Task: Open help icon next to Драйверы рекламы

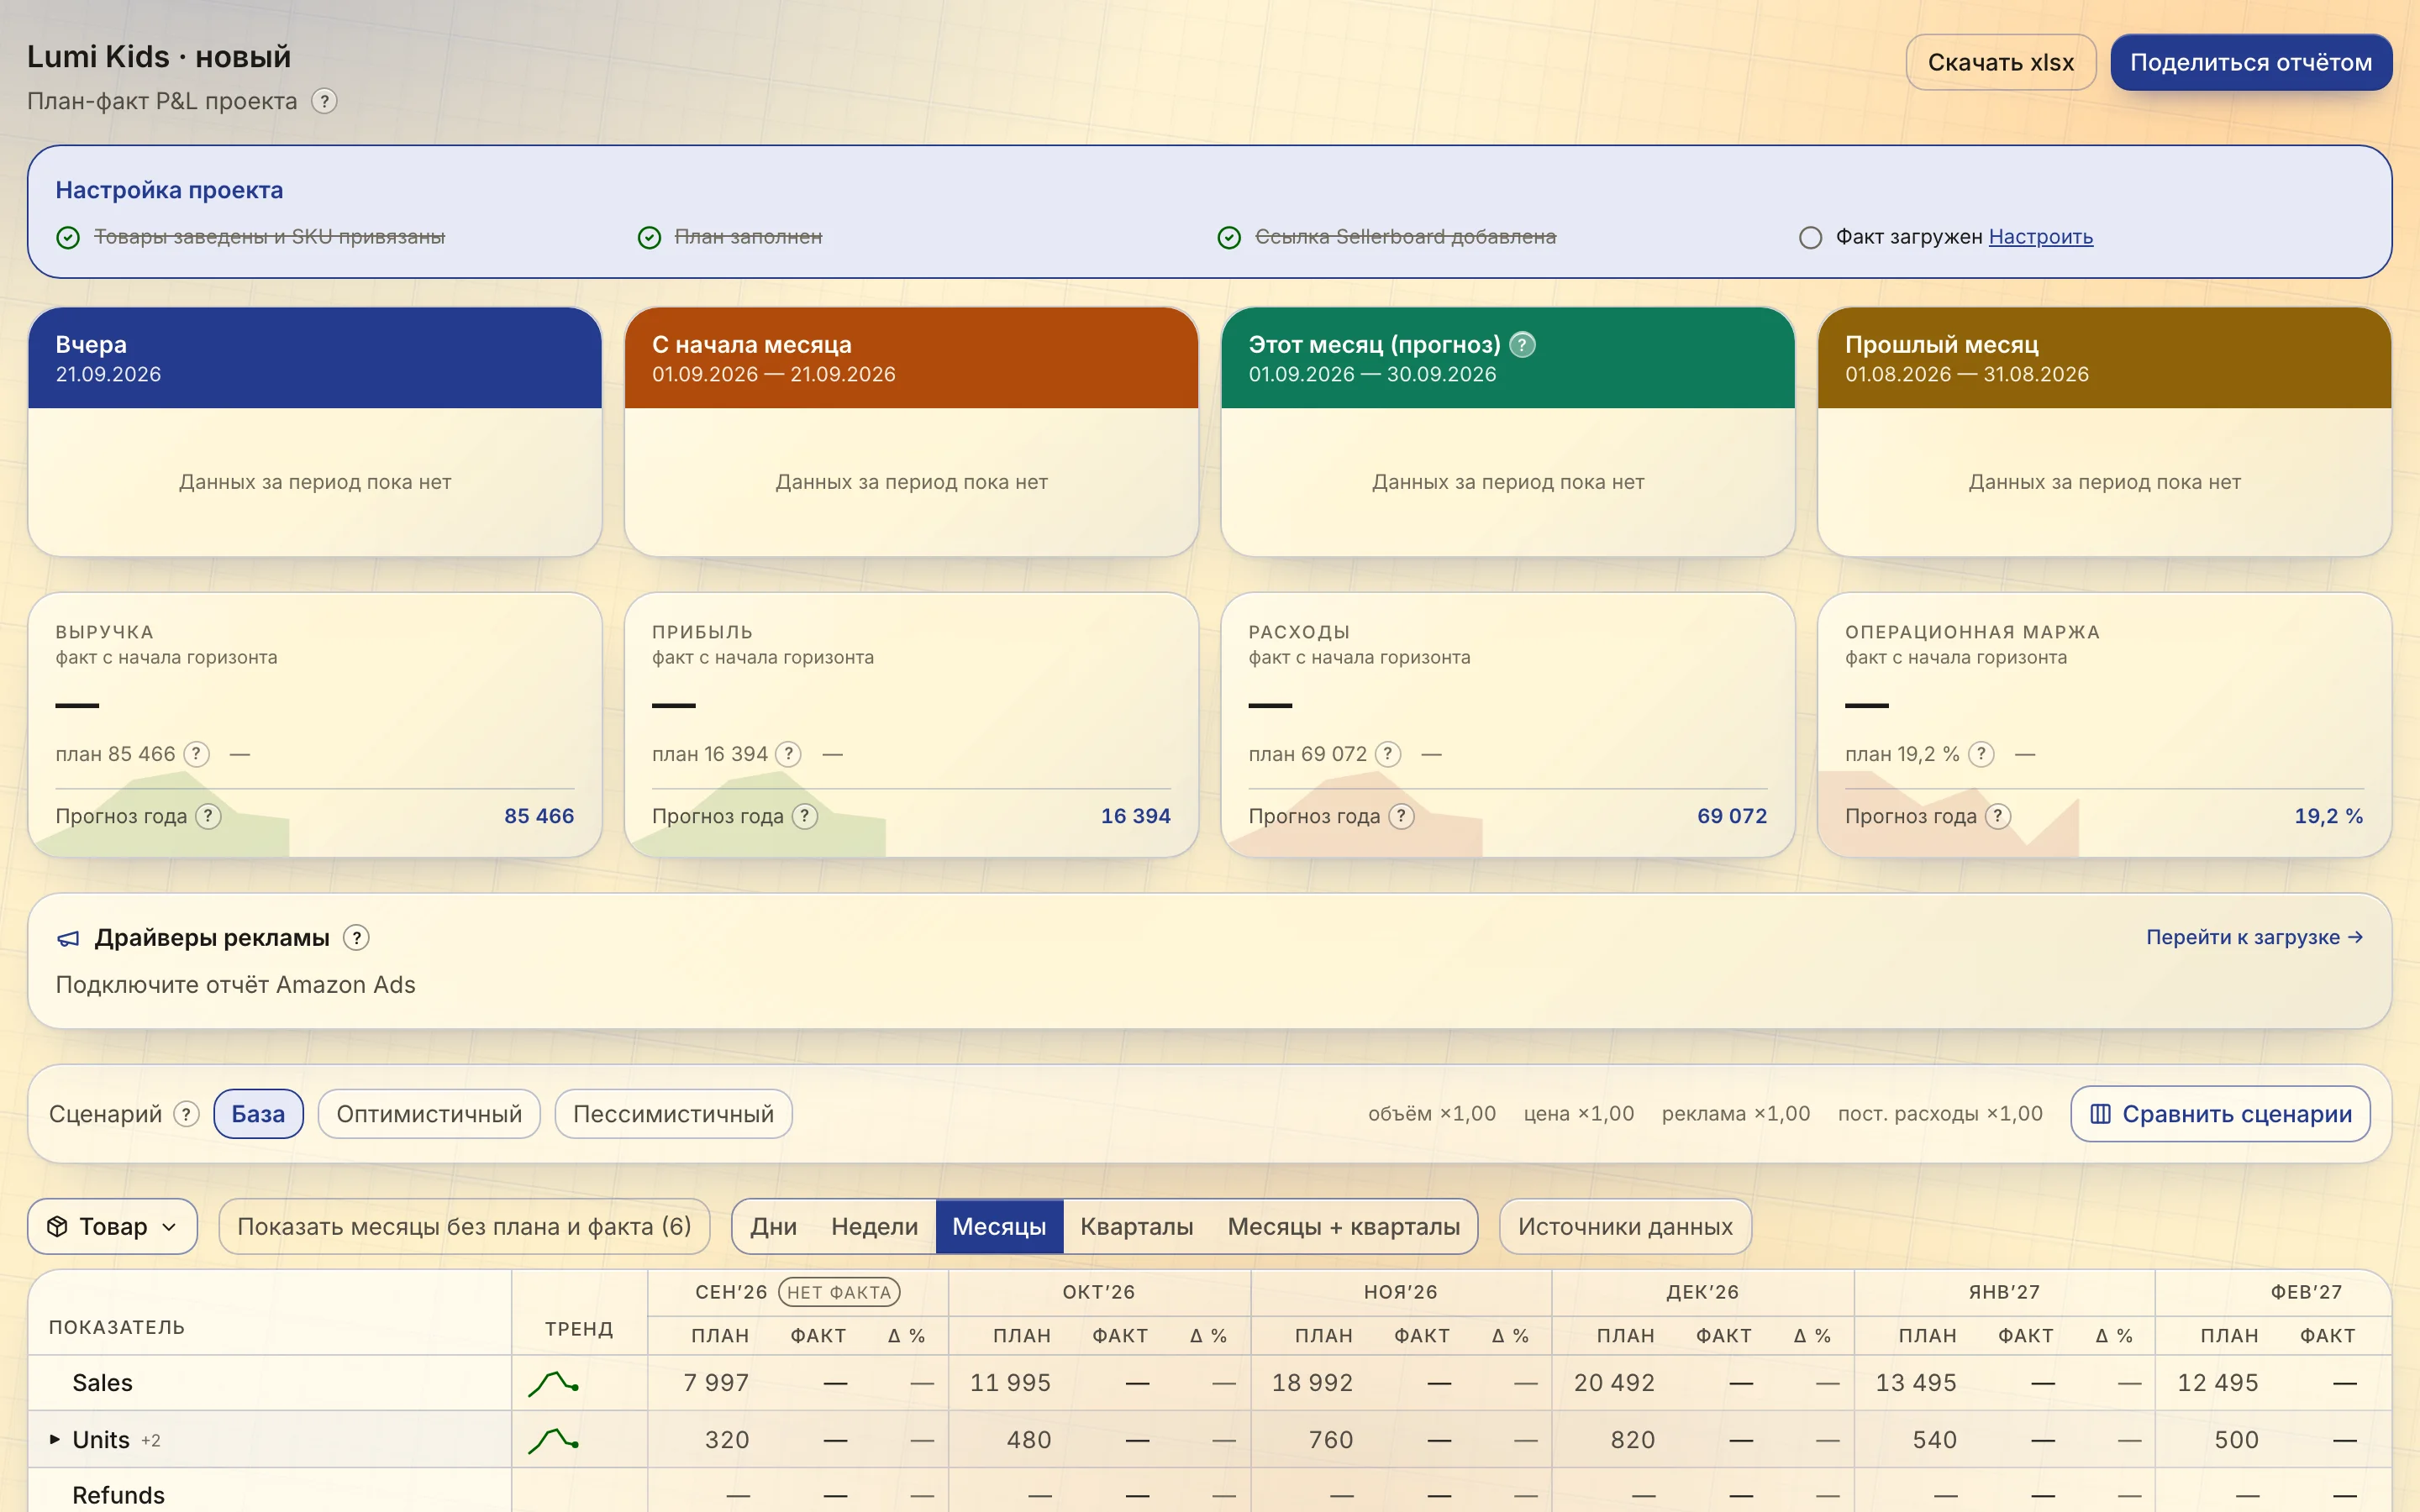Action: coord(356,937)
